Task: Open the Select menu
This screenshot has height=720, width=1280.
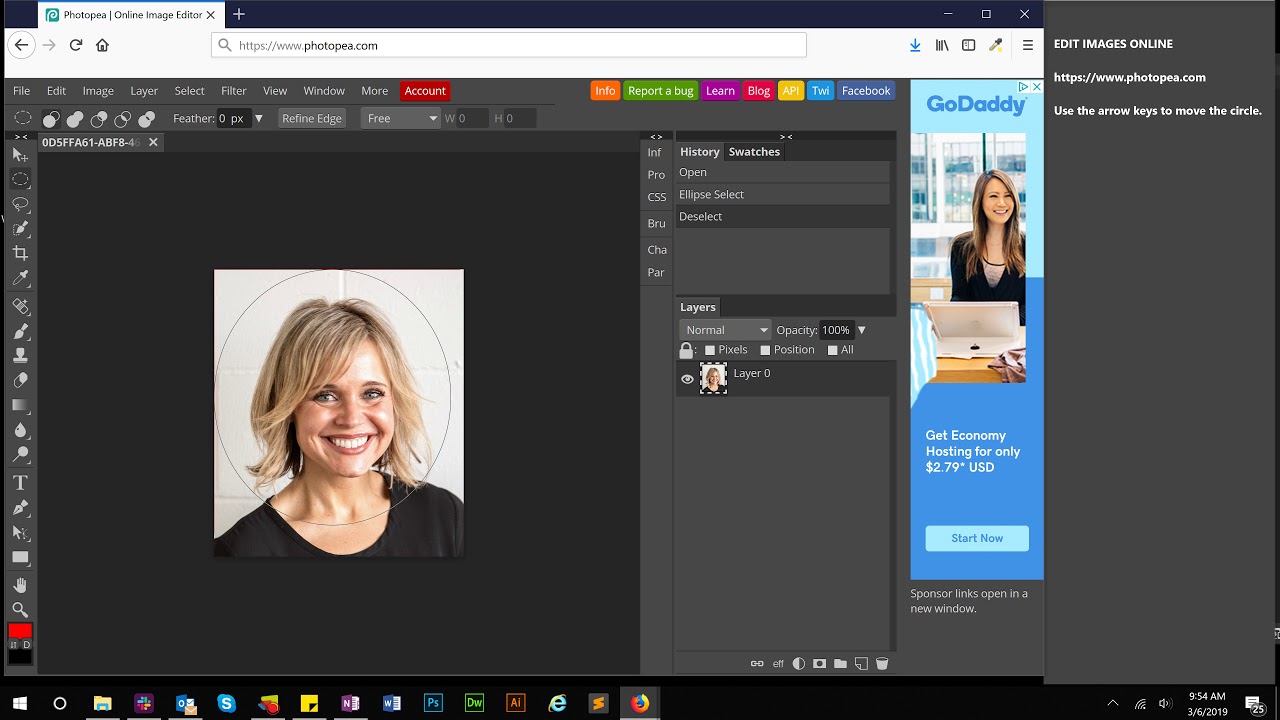Action: point(189,91)
